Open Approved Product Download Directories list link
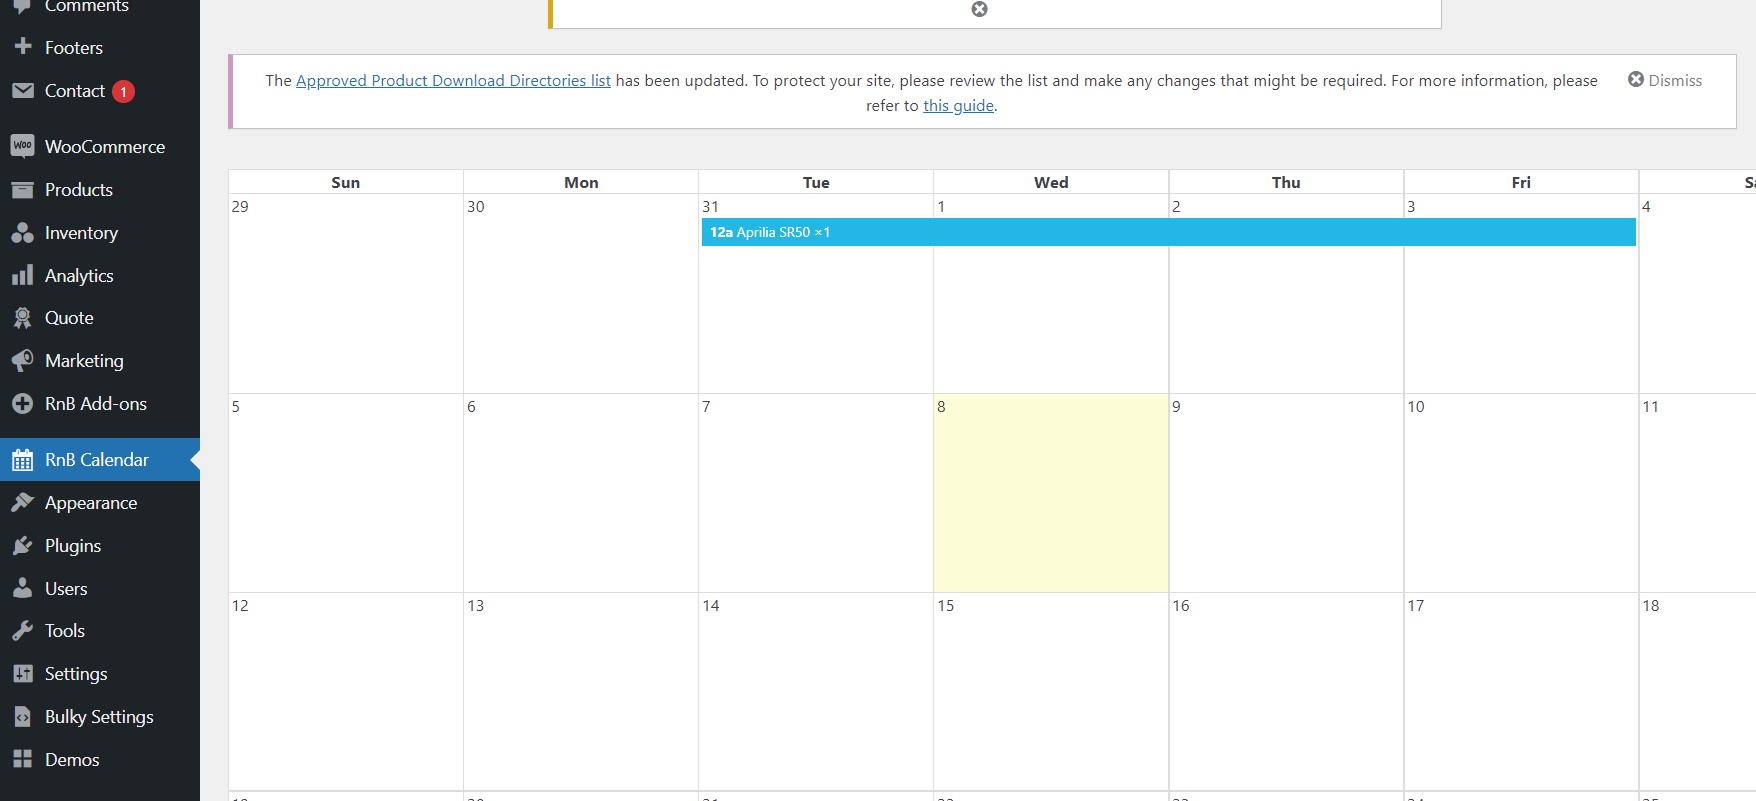1756x801 pixels. [453, 81]
